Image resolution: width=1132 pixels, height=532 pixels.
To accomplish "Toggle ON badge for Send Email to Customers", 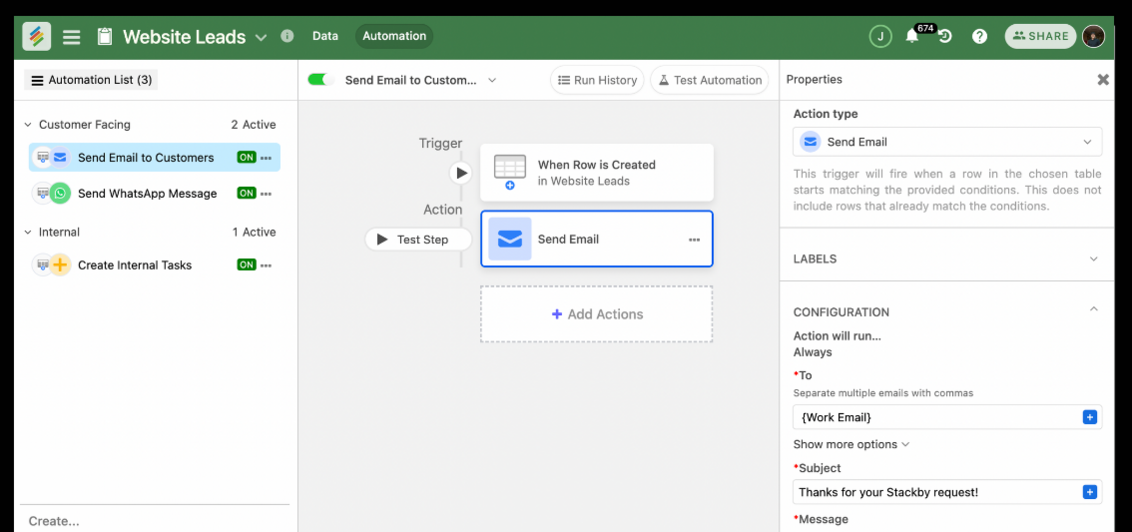I will tap(247, 157).
